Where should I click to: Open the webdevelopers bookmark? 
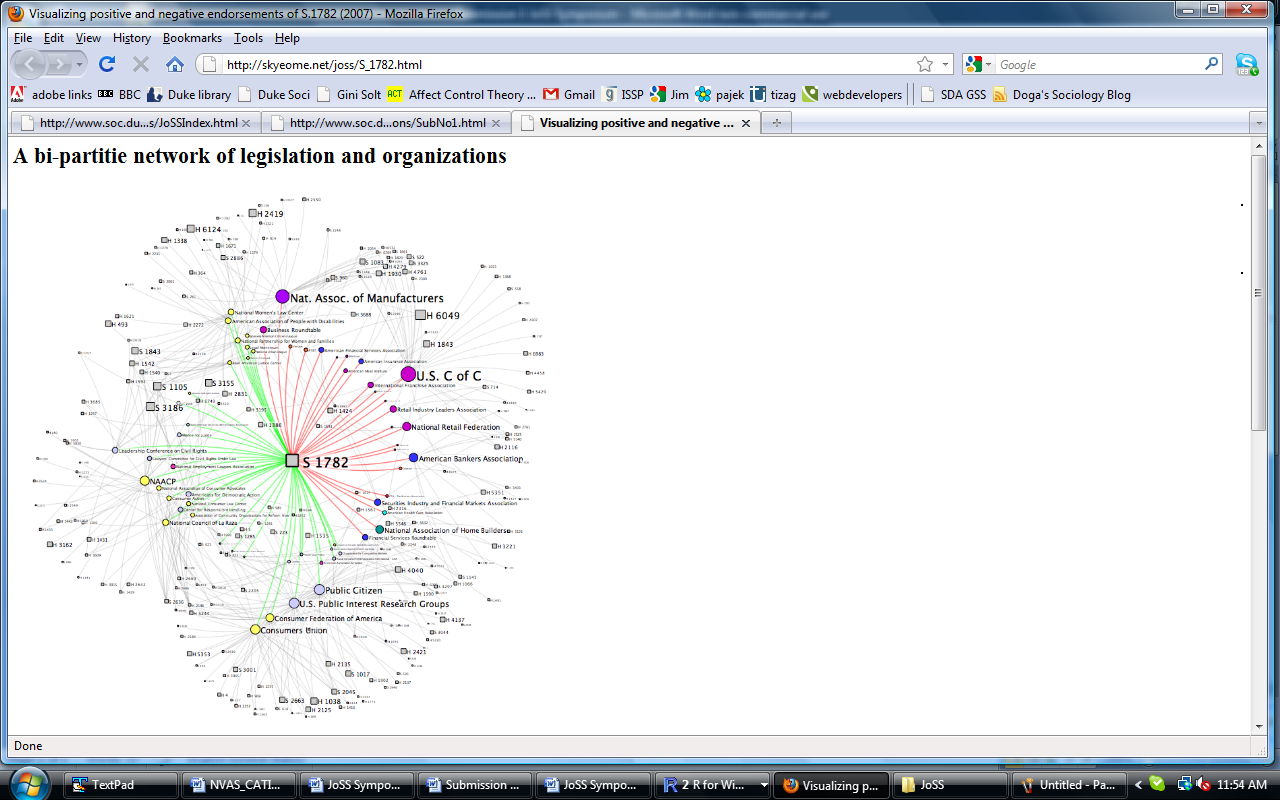click(852, 95)
